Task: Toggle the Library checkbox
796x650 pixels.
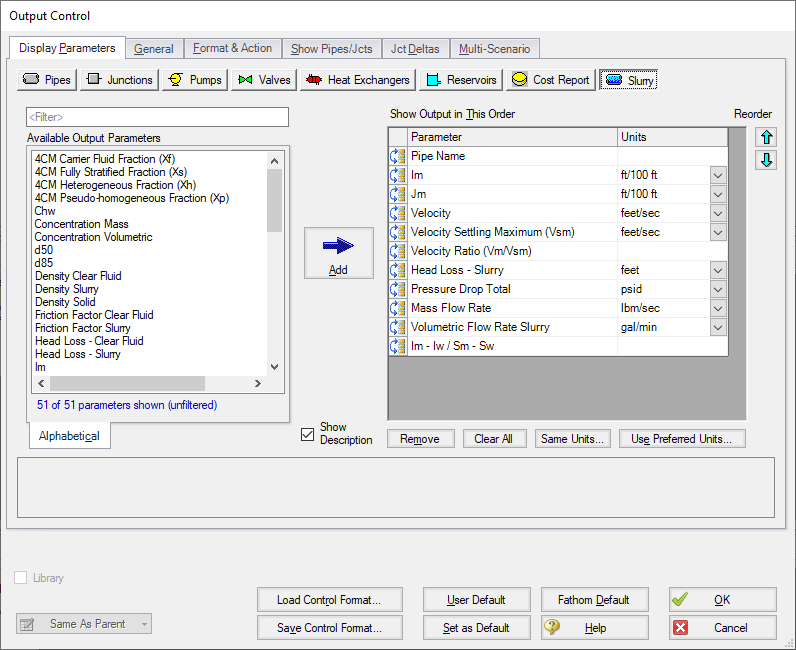Action: pyautogui.click(x=22, y=578)
